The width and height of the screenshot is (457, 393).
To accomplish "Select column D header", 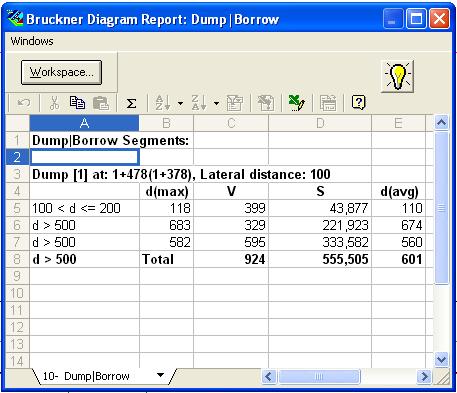I will (320, 123).
